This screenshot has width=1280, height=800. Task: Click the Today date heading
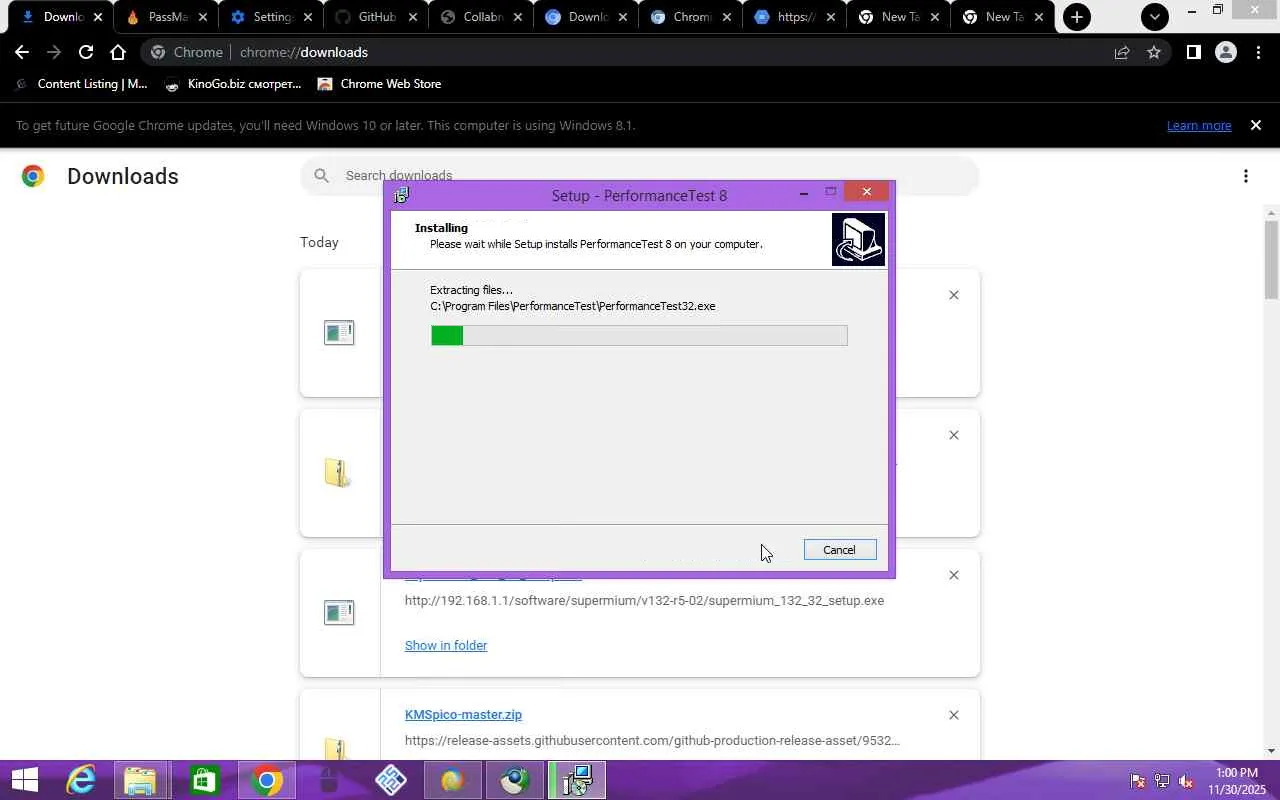point(319,242)
